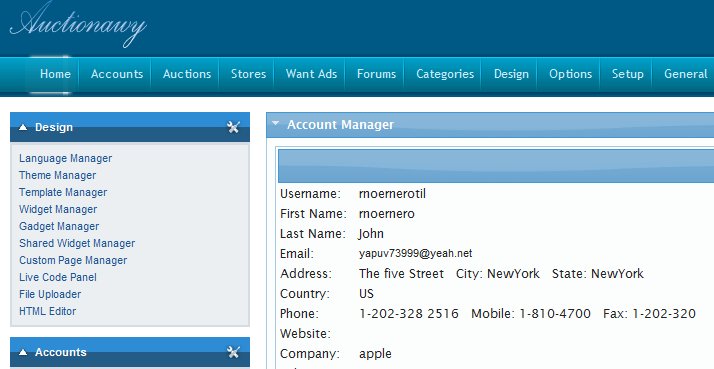This screenshot has height=369, width=714.
Task: Open the Design menu in navigation bar
Action: click(x=511, y=74)
